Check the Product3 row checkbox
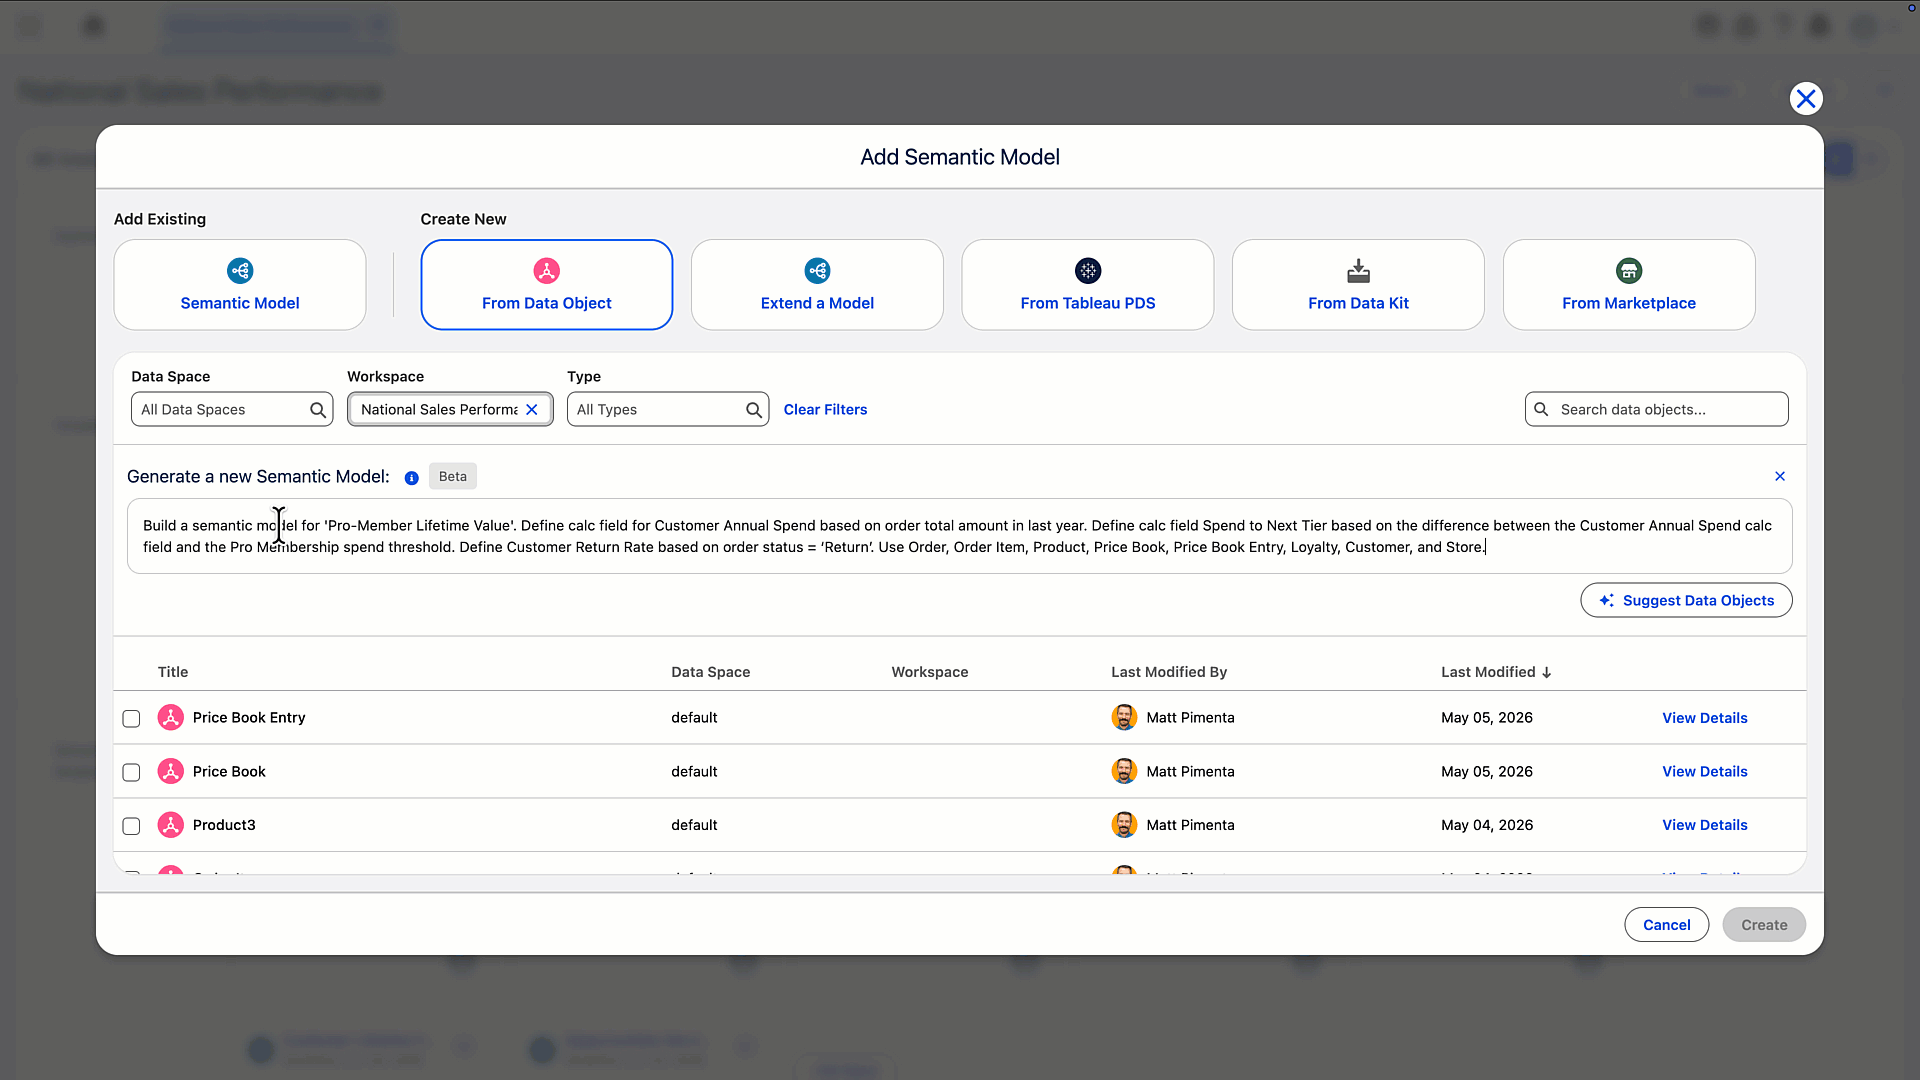Image resolution: width=1920 pixels, height=1080 pixels. click(x=131, y=826)
